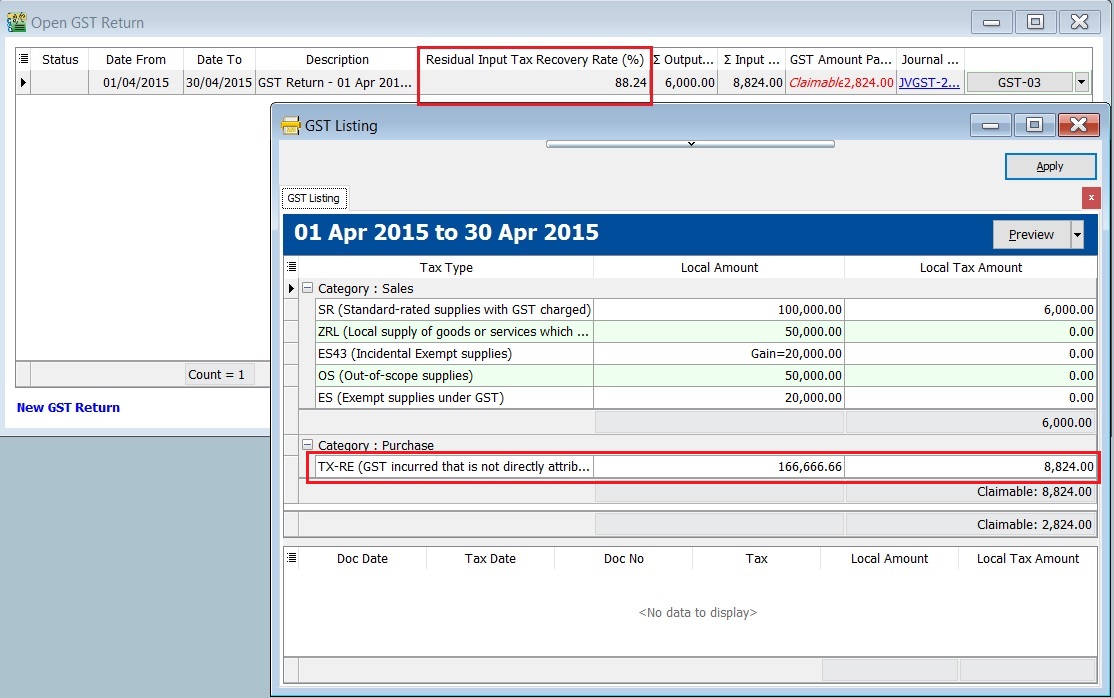
Task: Expand the collapsed top panel handle
Action: point(690,144)
